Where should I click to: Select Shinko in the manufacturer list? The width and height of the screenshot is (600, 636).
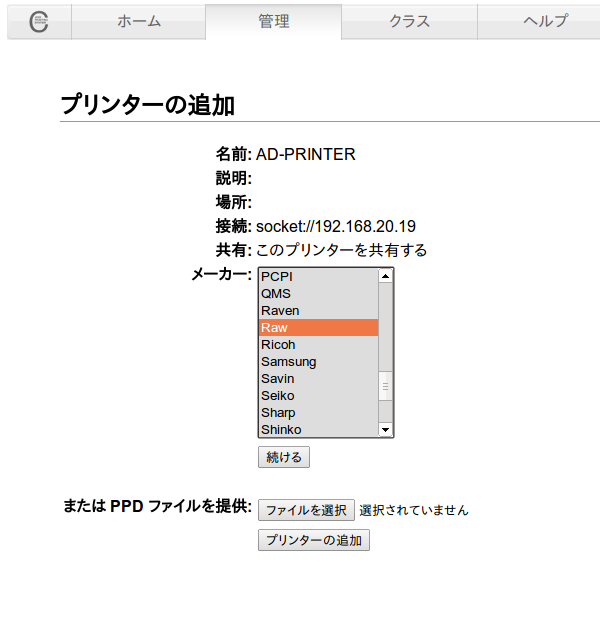point(317,430)
